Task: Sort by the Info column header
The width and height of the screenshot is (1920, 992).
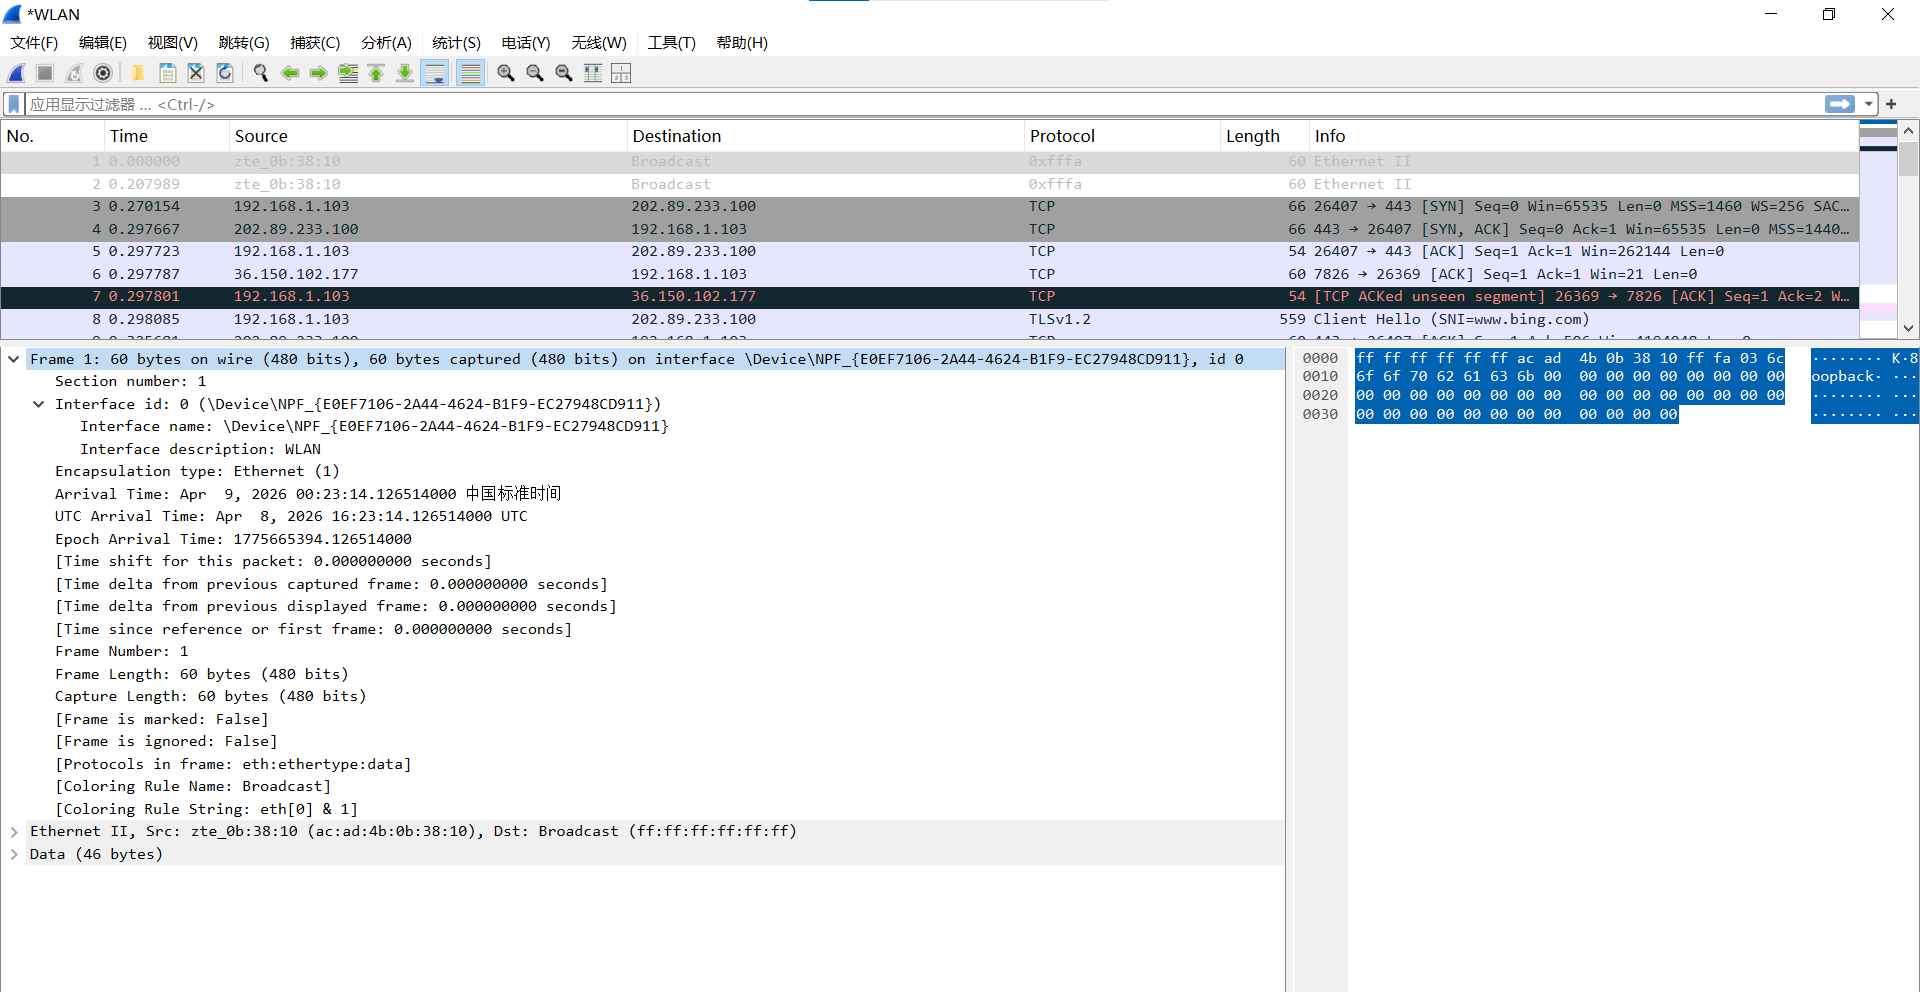Action: point(1584,136)
